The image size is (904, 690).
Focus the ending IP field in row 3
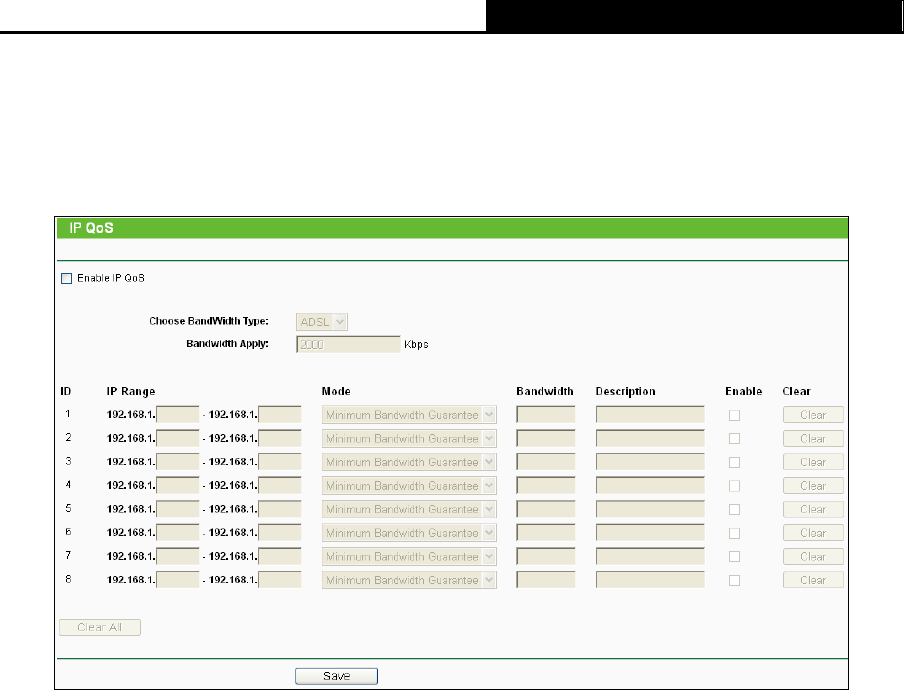coord(280,462)
